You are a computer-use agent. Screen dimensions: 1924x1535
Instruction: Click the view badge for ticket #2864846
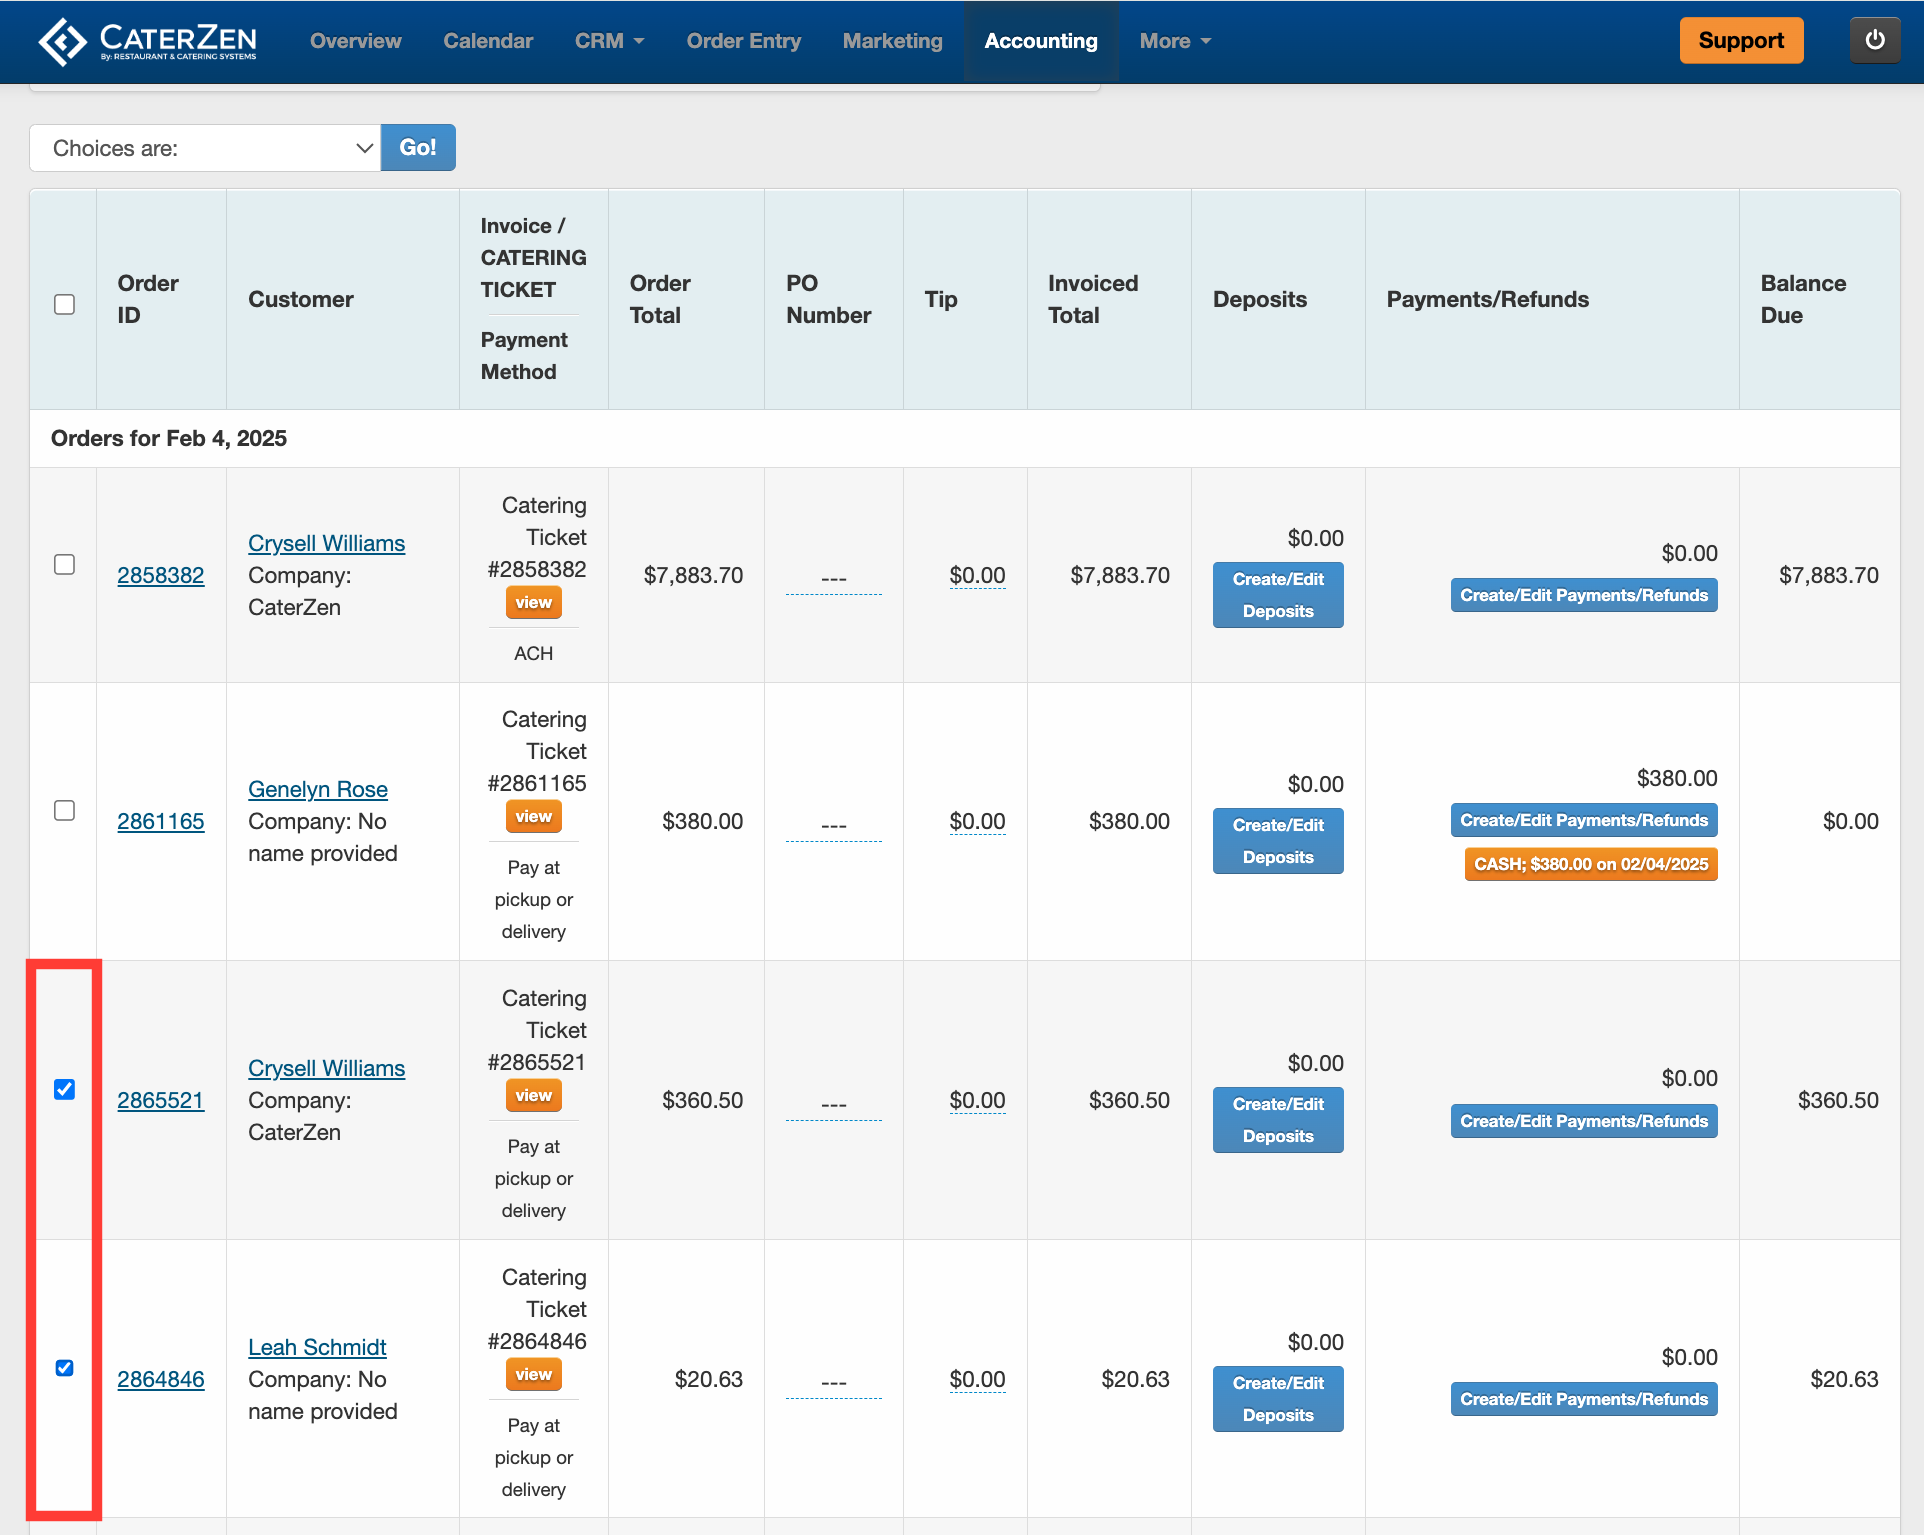click(x=533, y=1375)
